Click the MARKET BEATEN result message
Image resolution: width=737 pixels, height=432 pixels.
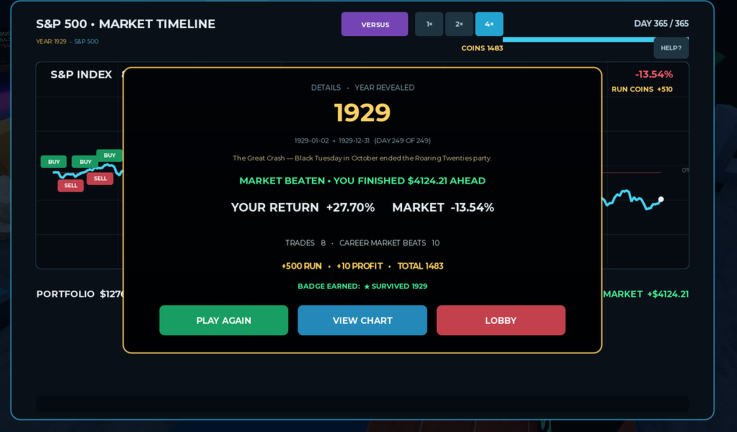coord(362,181)
